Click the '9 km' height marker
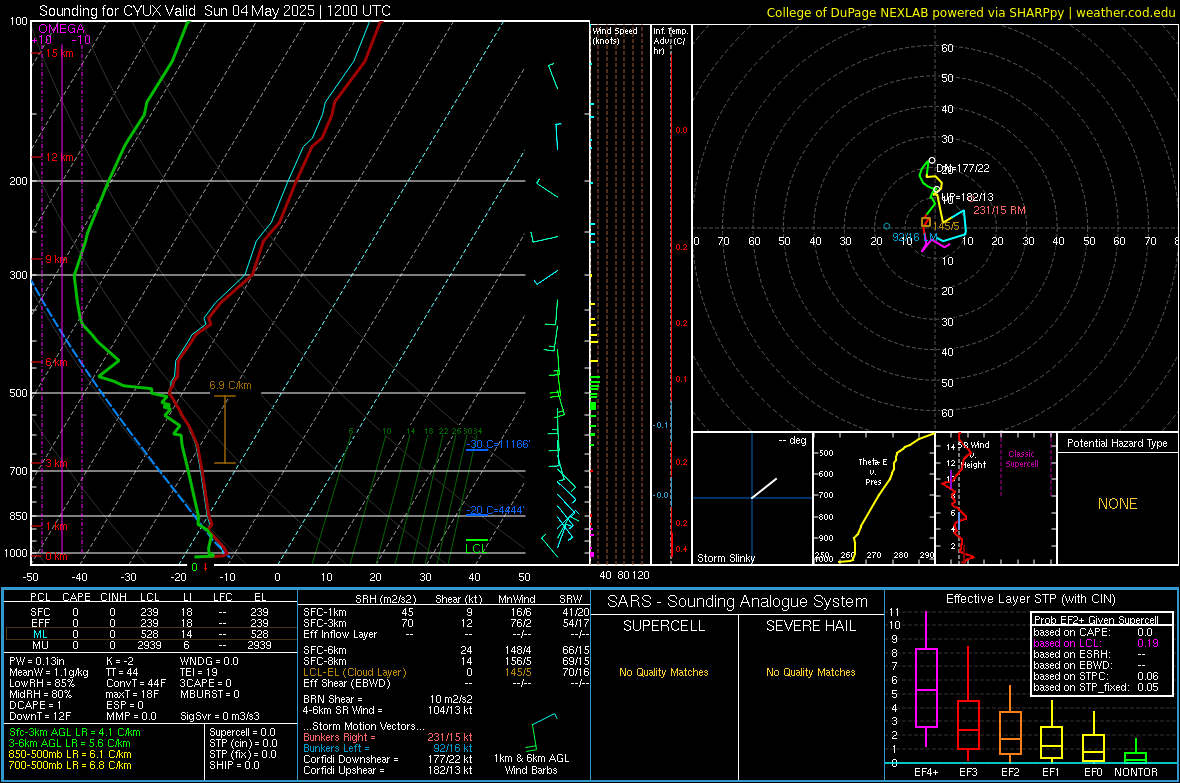Image resolution: width=1180 pixels, height=783 pixels. tap(55, 259)
